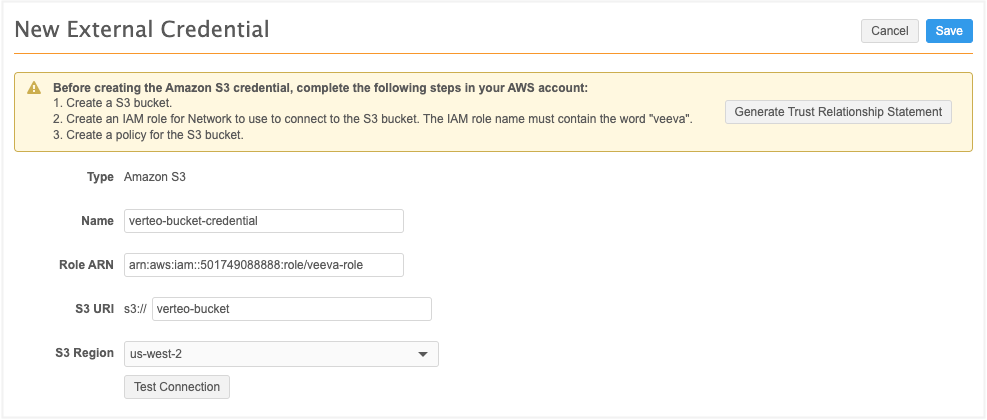Click Generate Trust Relationship Statement
This screenshot has width=987, height=420.
[838, 112]
